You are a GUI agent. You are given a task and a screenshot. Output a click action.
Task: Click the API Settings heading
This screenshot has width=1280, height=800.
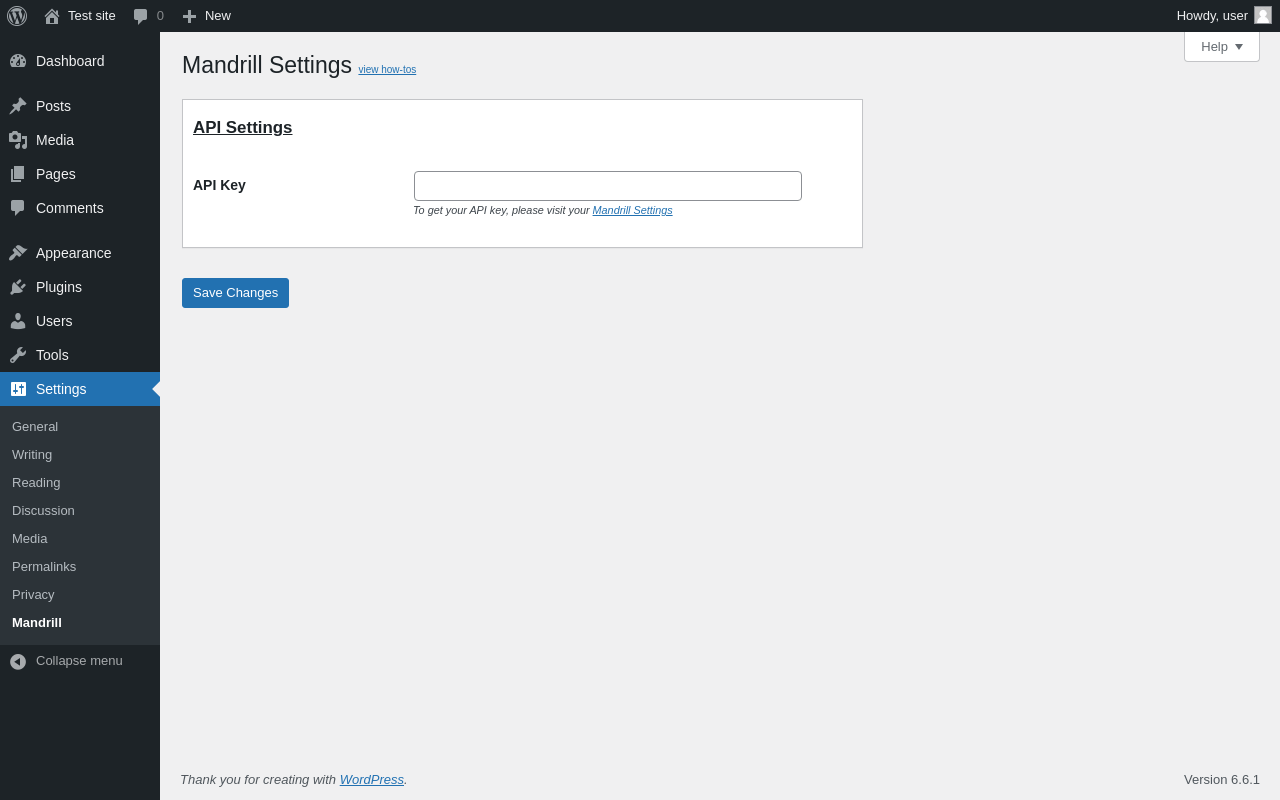point(243,128)
